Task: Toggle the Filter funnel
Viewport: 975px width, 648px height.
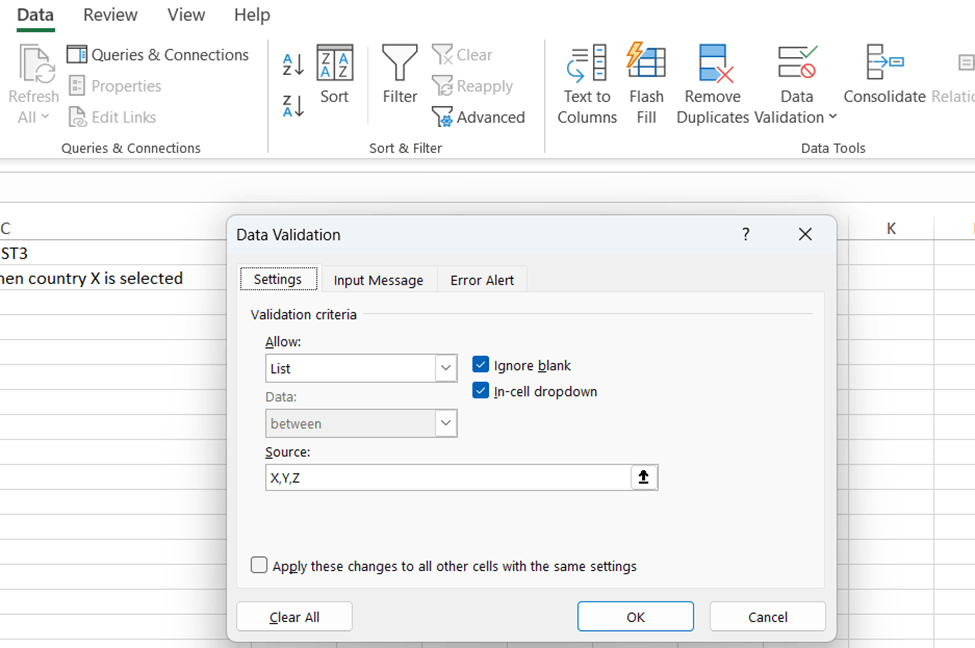Action: point(399,75)
